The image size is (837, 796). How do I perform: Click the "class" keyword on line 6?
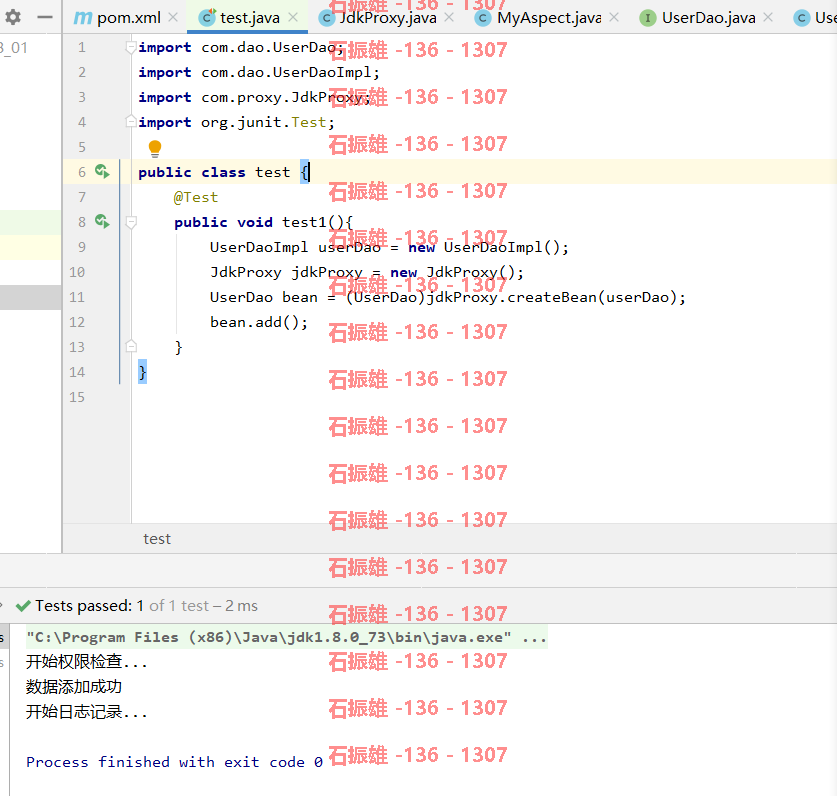[223, 172]
